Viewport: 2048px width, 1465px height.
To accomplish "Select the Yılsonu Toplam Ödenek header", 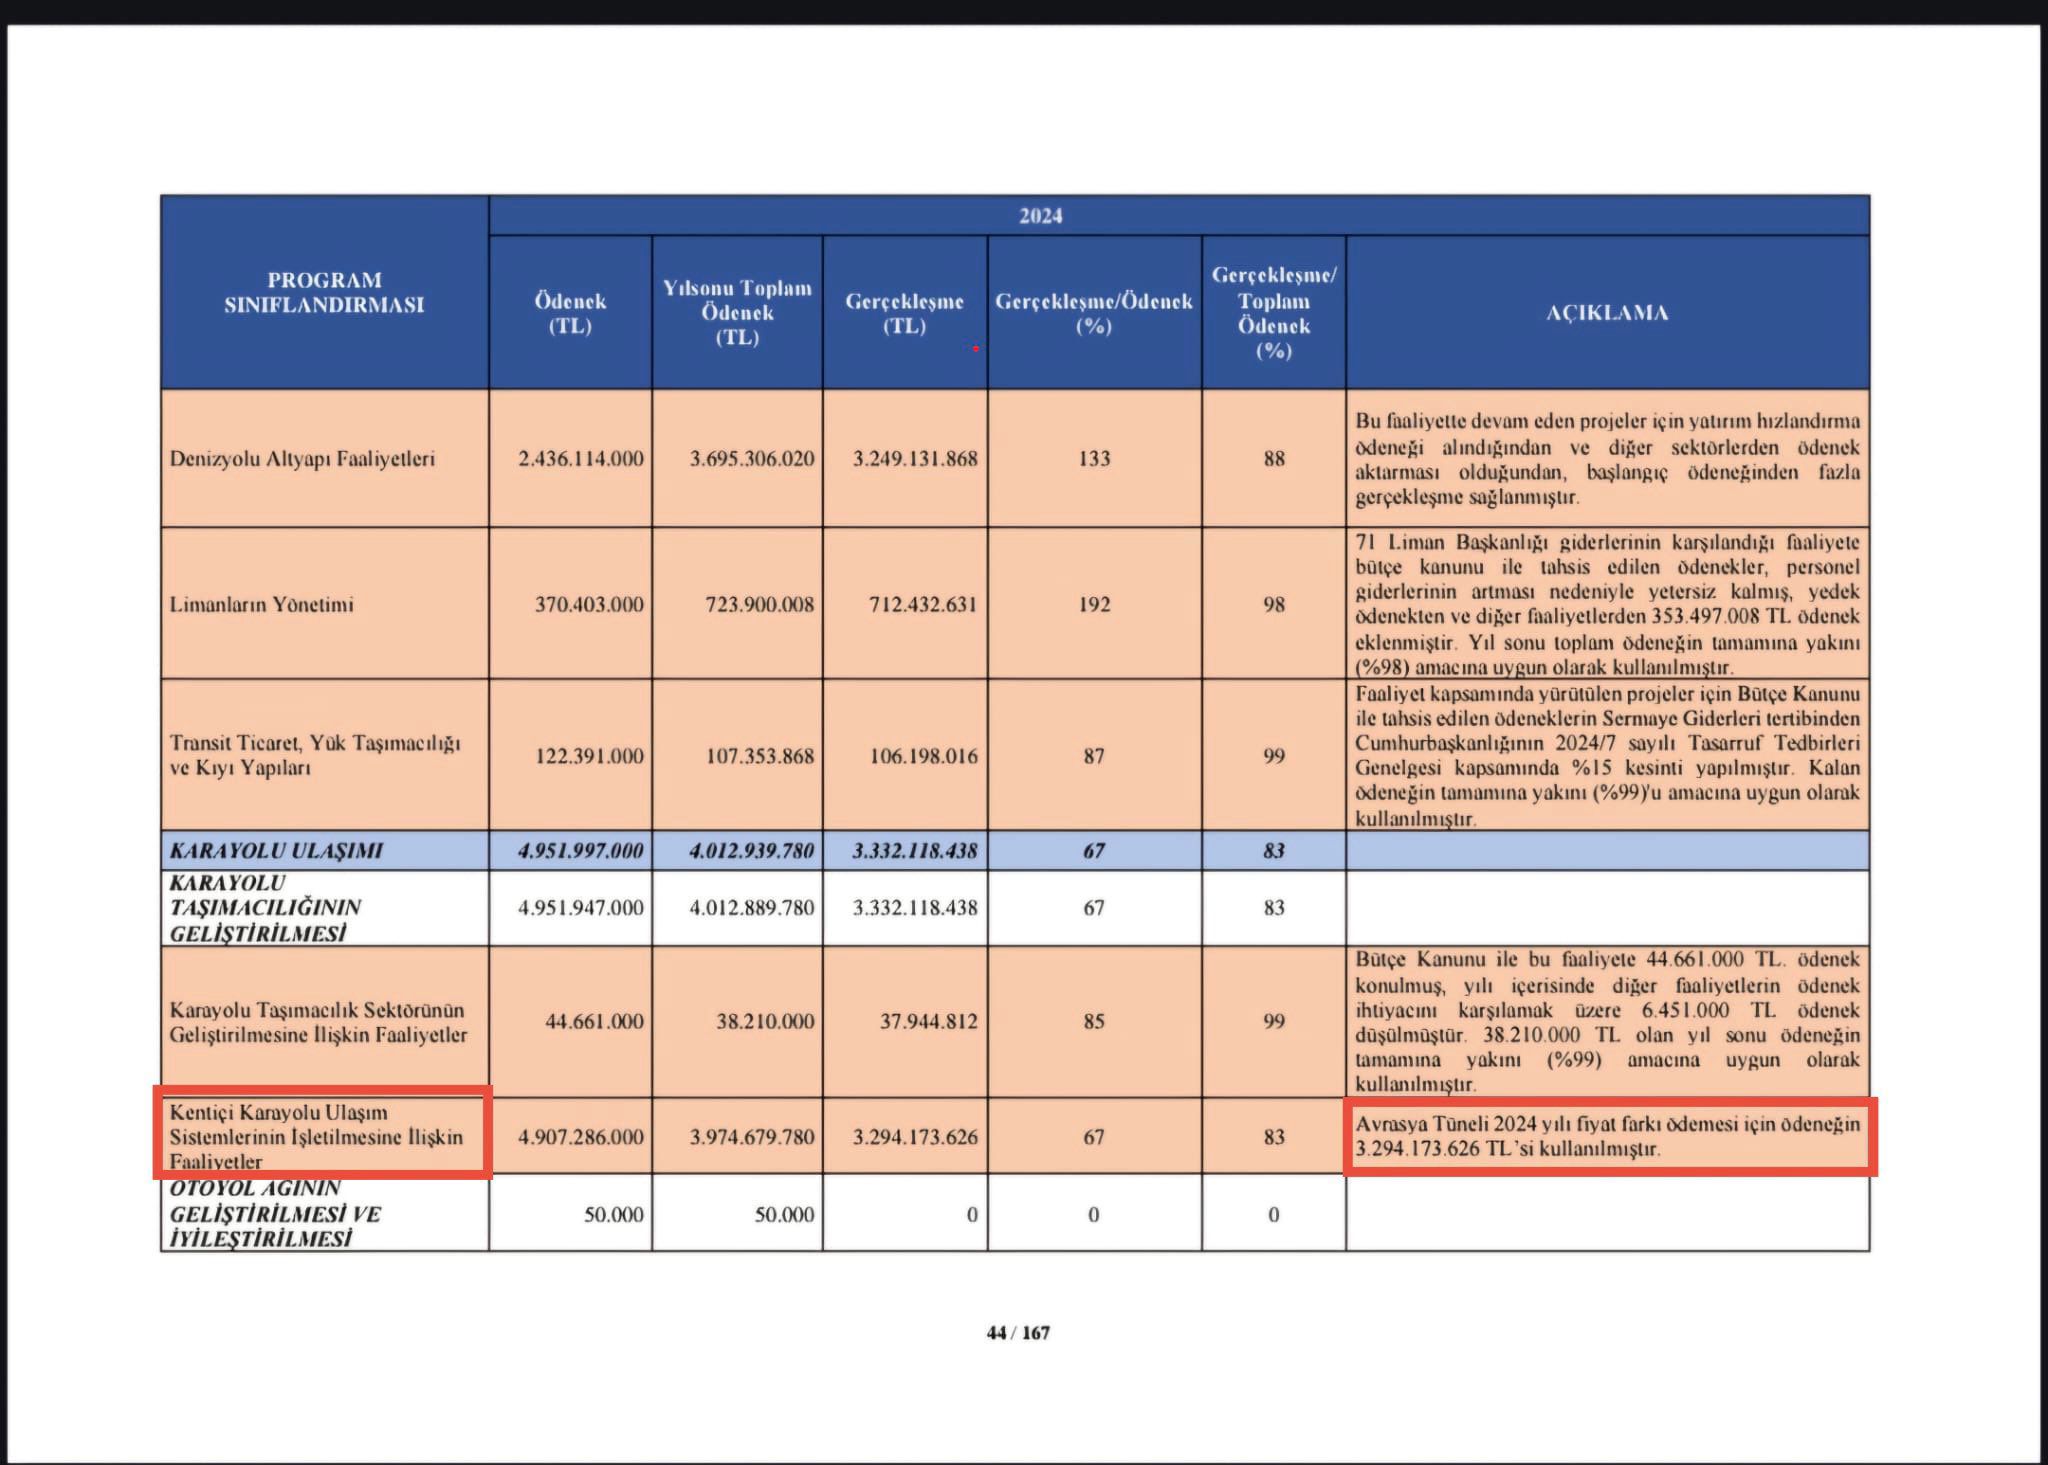I will click(x=737, y=313).
